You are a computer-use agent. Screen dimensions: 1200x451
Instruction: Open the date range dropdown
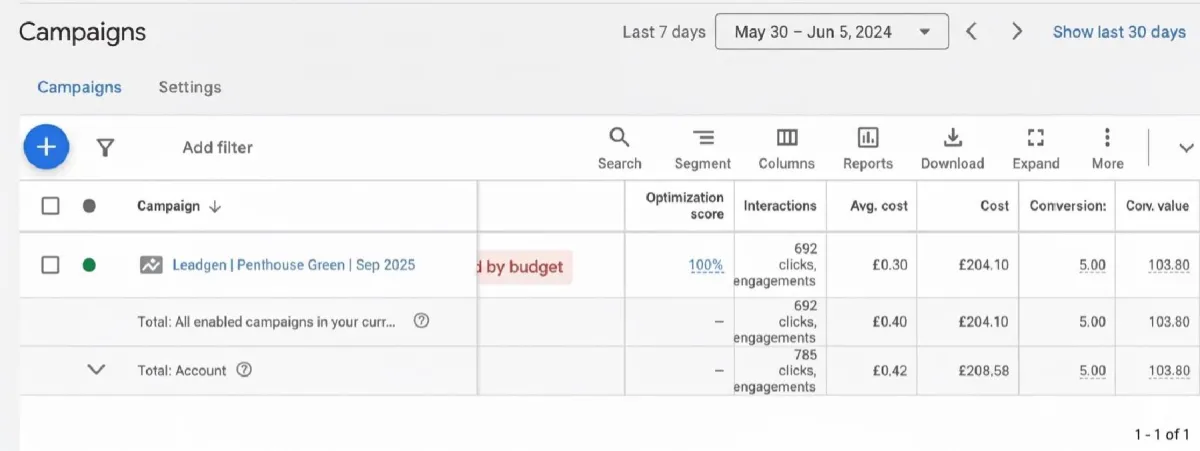[831, 32]
